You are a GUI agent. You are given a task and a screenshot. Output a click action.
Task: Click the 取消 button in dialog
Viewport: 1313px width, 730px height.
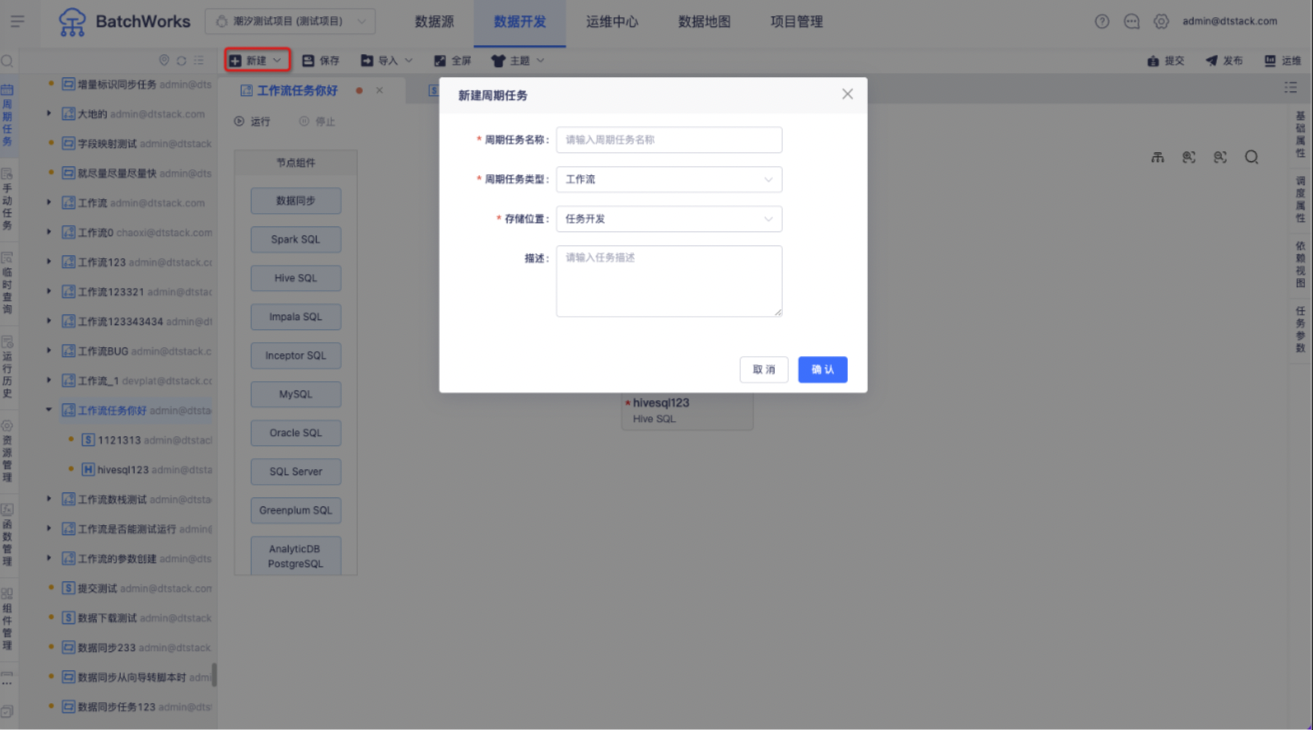pyautogui.click(x=764, y=370)
